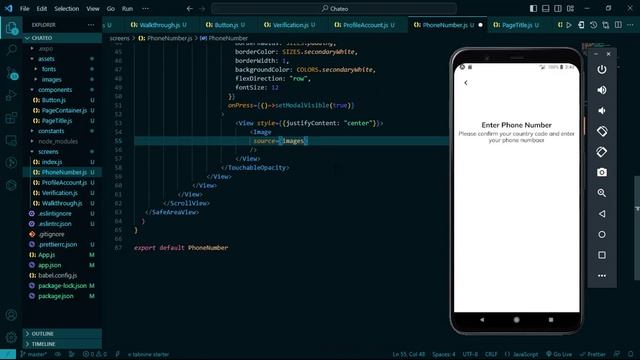Screen dimensions: 640x360
Task: Switch to the PageTitle.js tab
Action: (516, 25)
